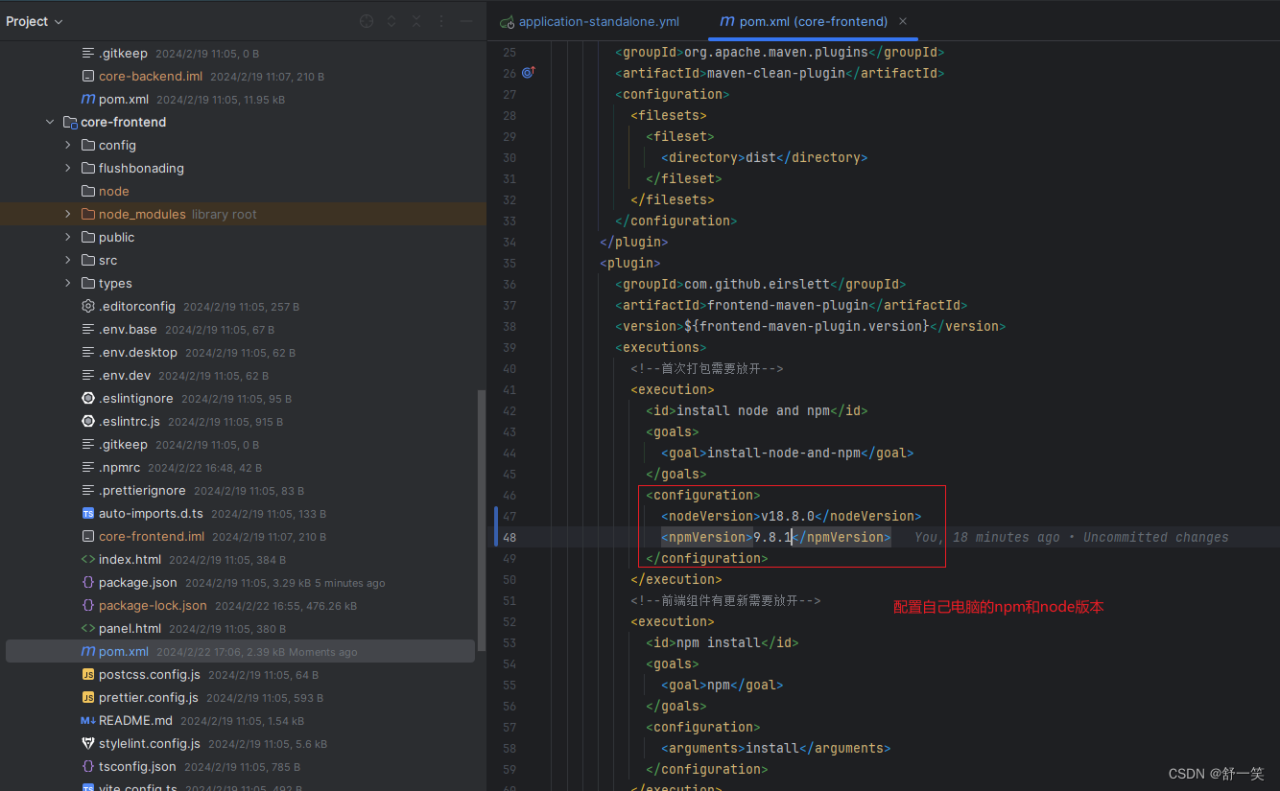Click Maven icon on pom.xml editor tab

pyautogui.click(x=727, y=21)
